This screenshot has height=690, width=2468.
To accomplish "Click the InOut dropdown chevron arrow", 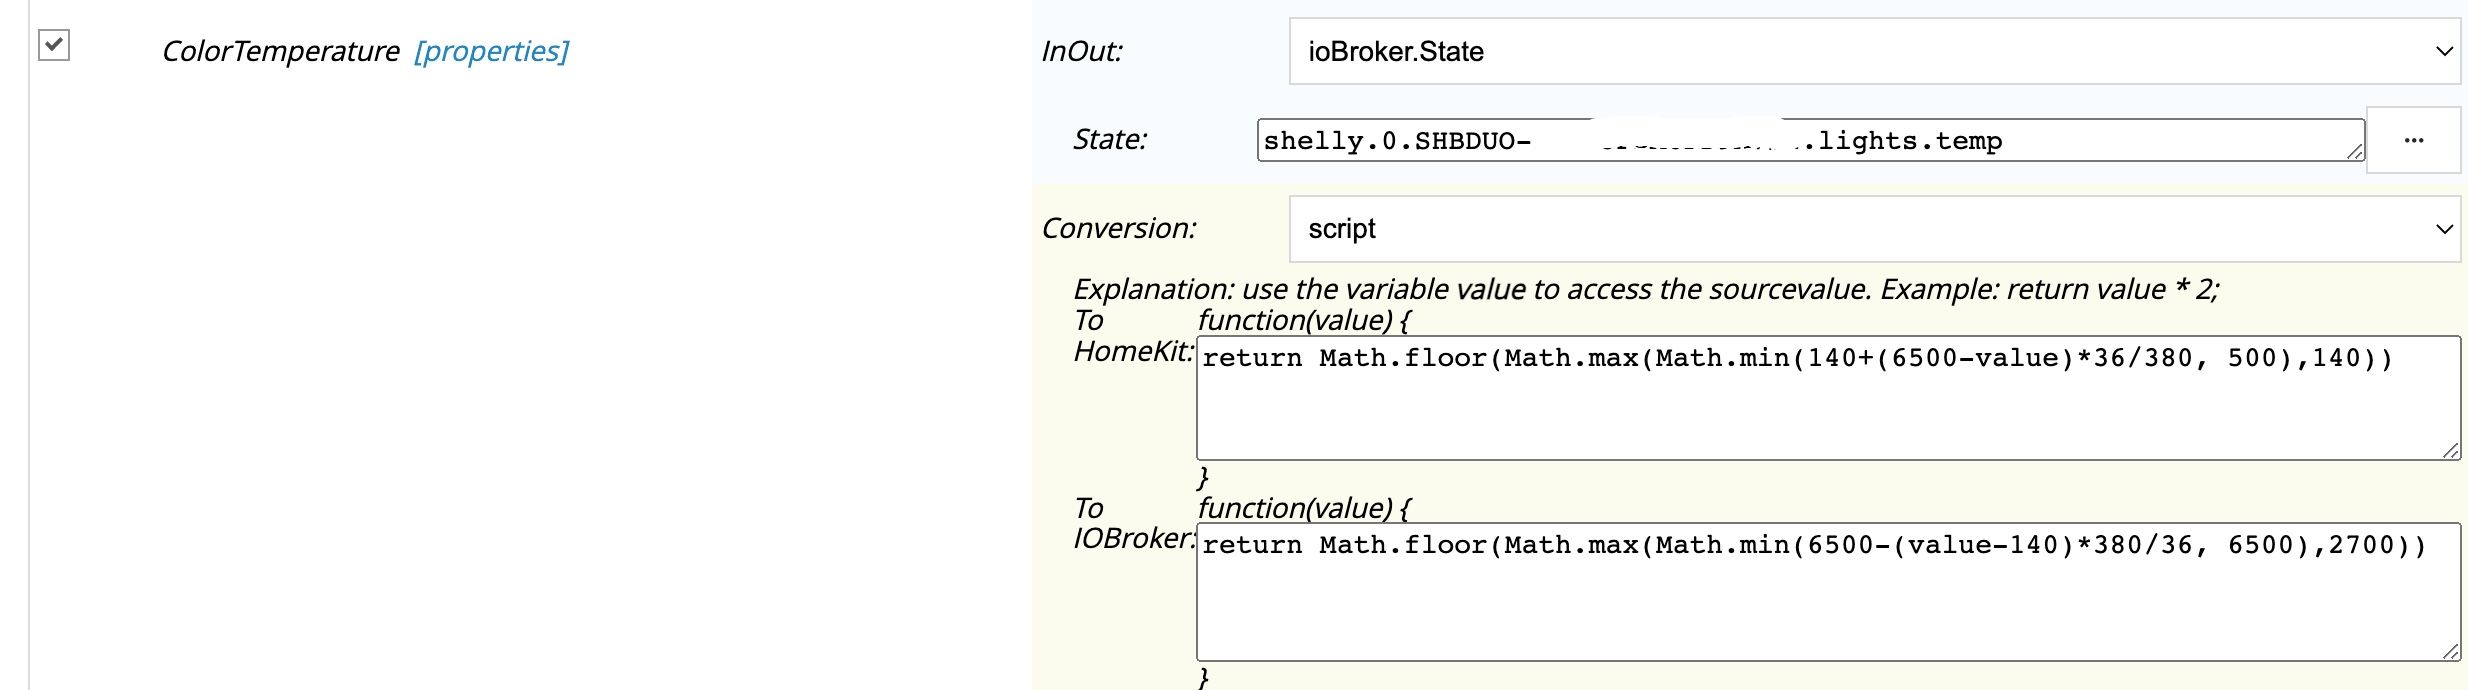I will [x=2444, y=51].
